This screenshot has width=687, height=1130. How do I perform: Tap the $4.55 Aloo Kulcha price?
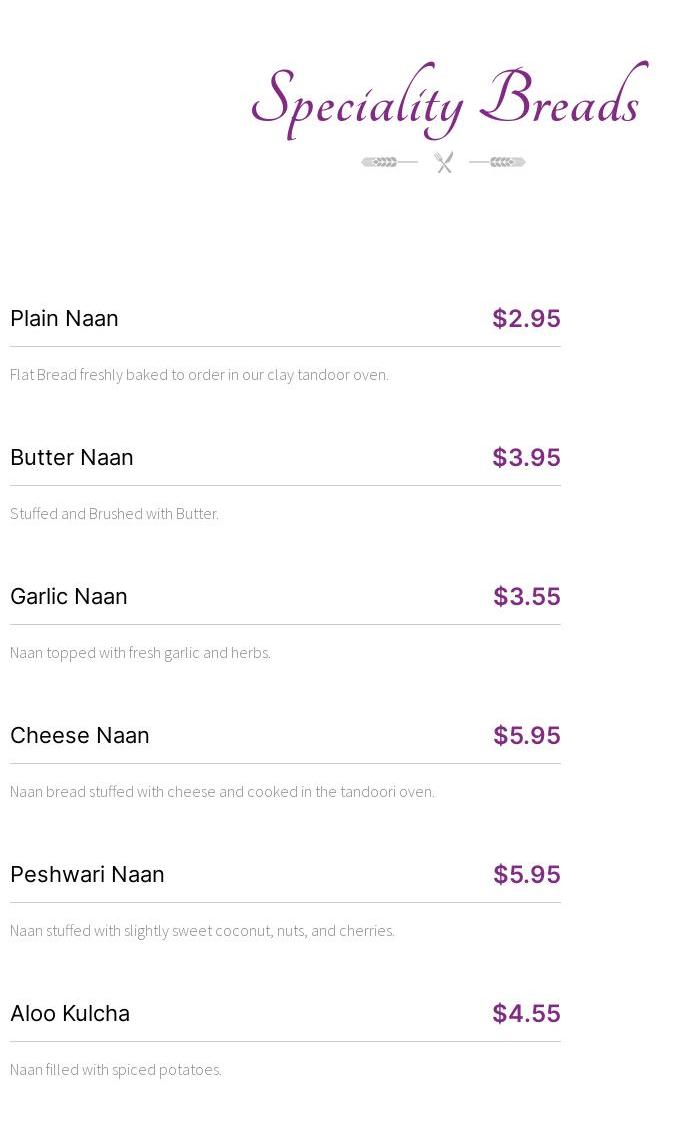pos(526,1013)
